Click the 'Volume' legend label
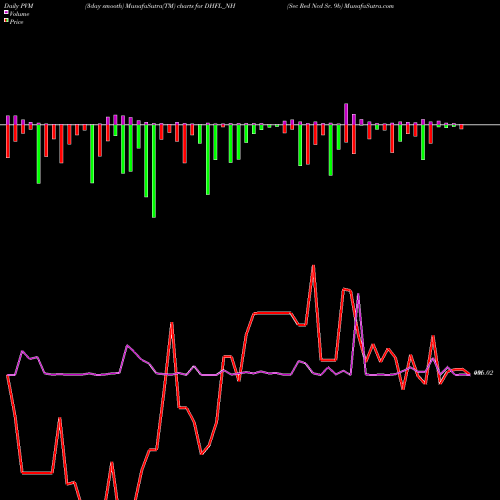 click(19, 14)
